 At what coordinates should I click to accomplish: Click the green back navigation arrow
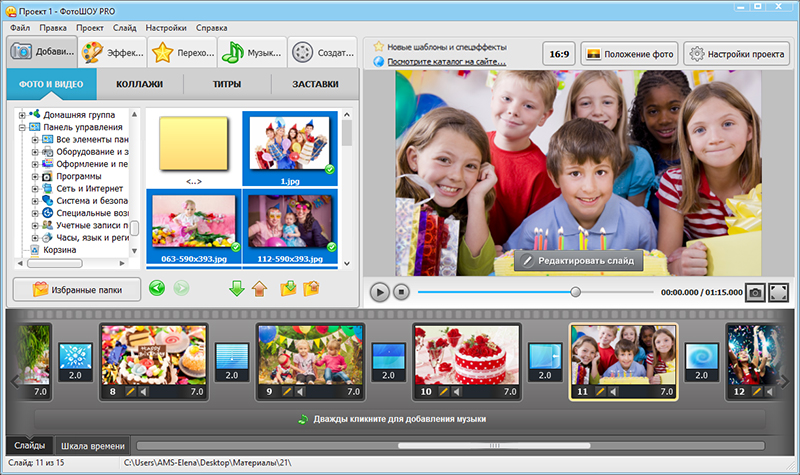157,288
